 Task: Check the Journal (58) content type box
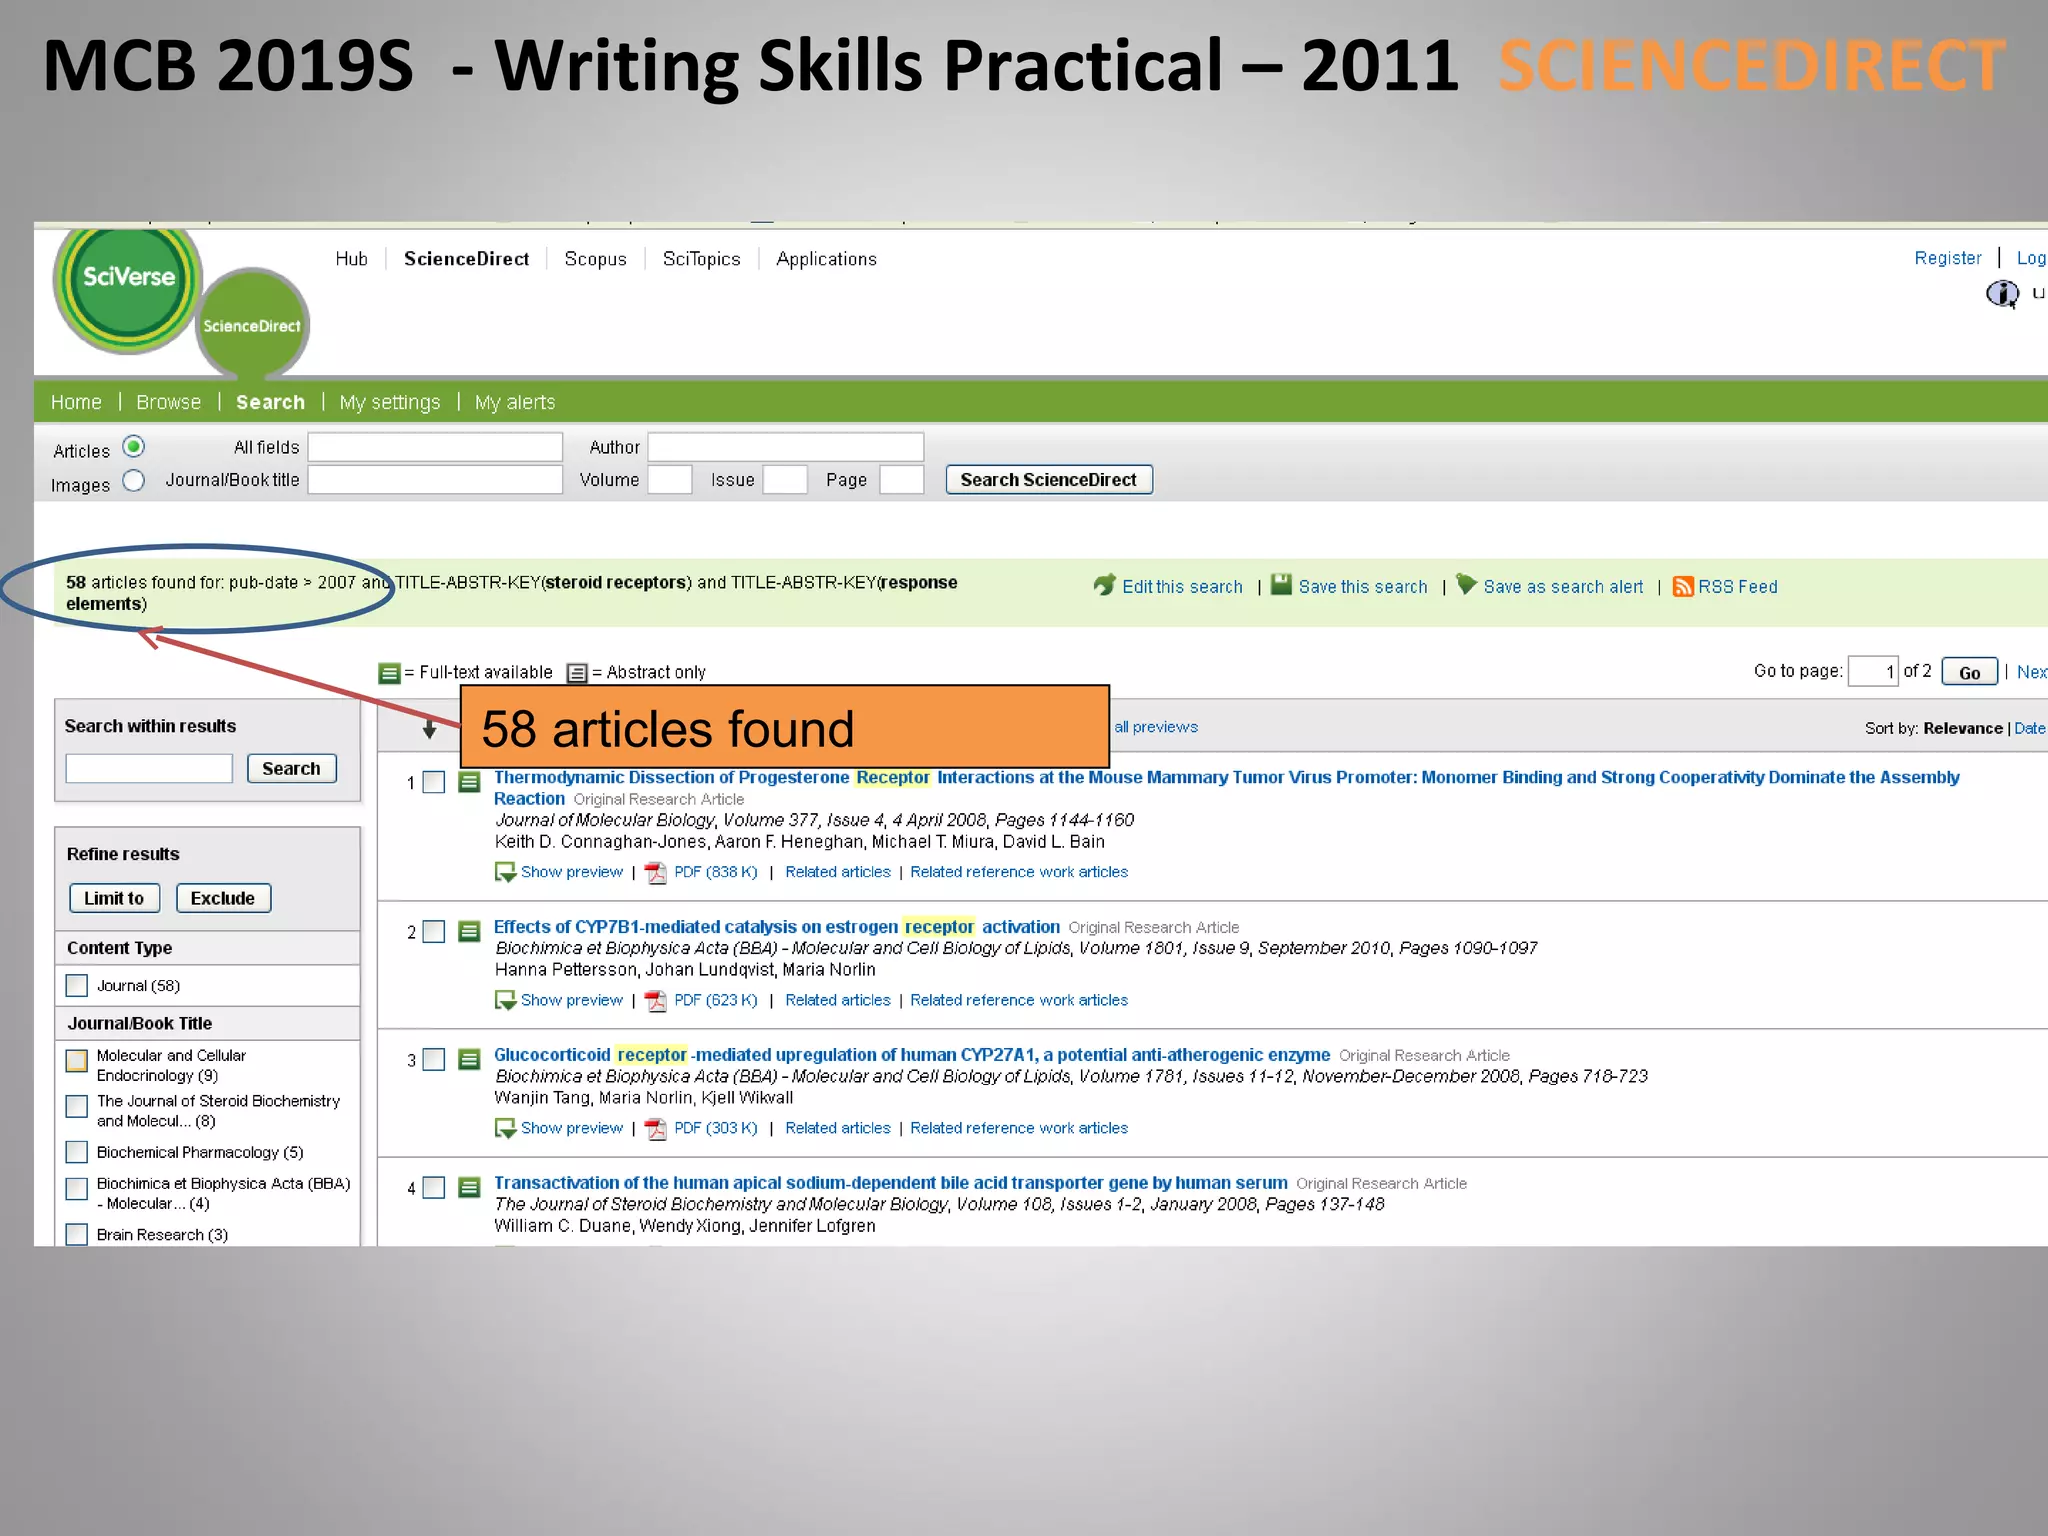click(77, 986)
